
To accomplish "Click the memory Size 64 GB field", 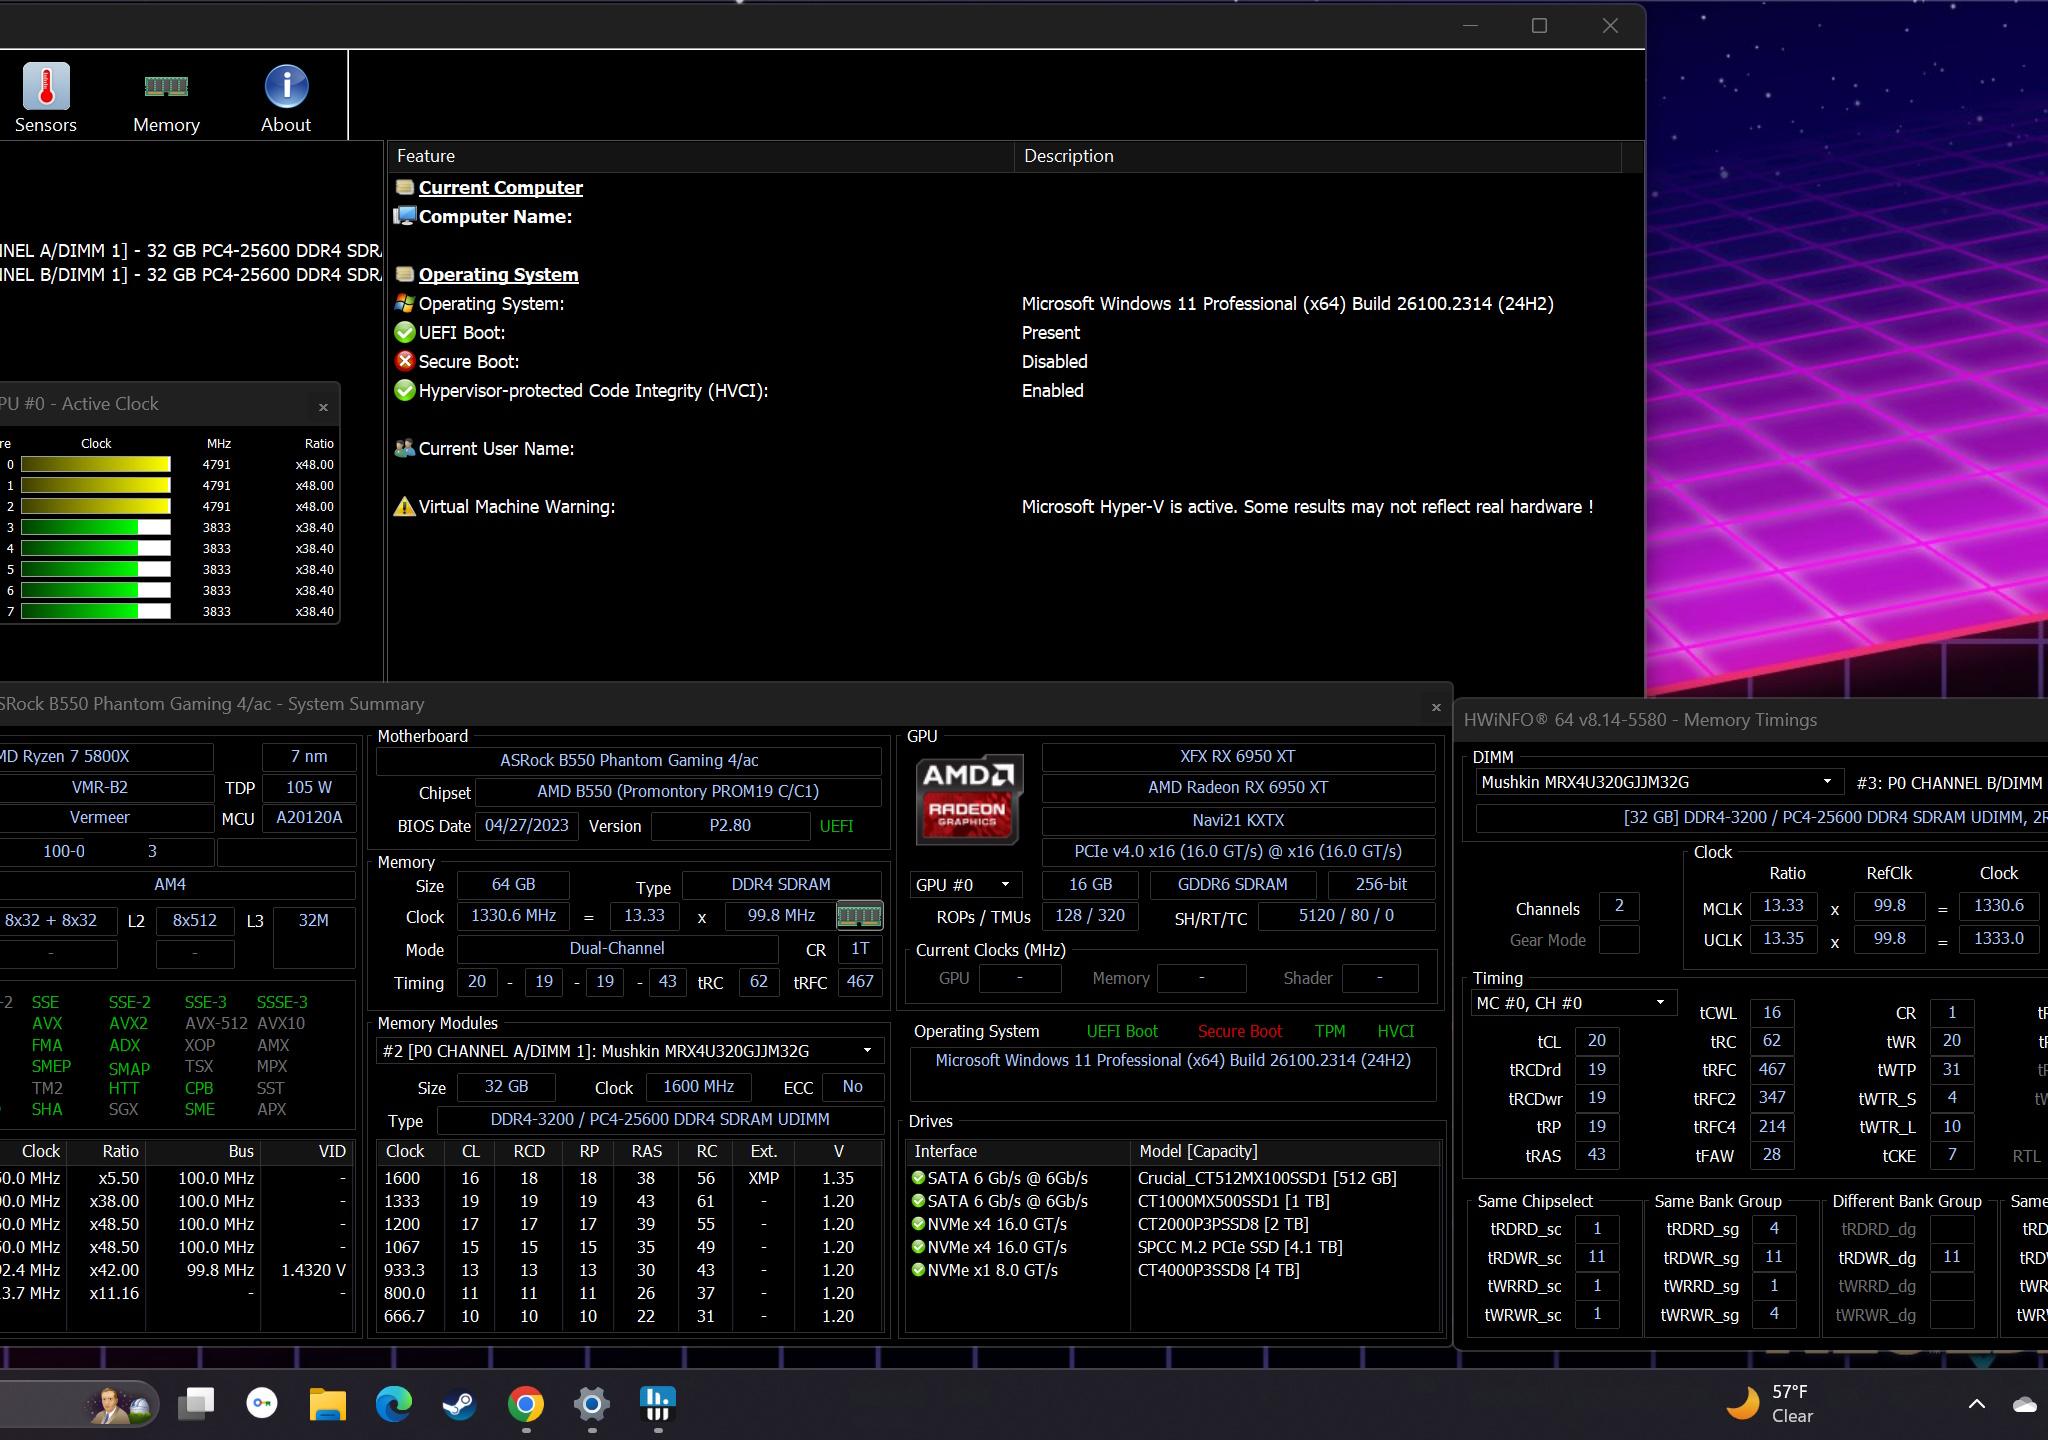I will (x=513, y=884).
